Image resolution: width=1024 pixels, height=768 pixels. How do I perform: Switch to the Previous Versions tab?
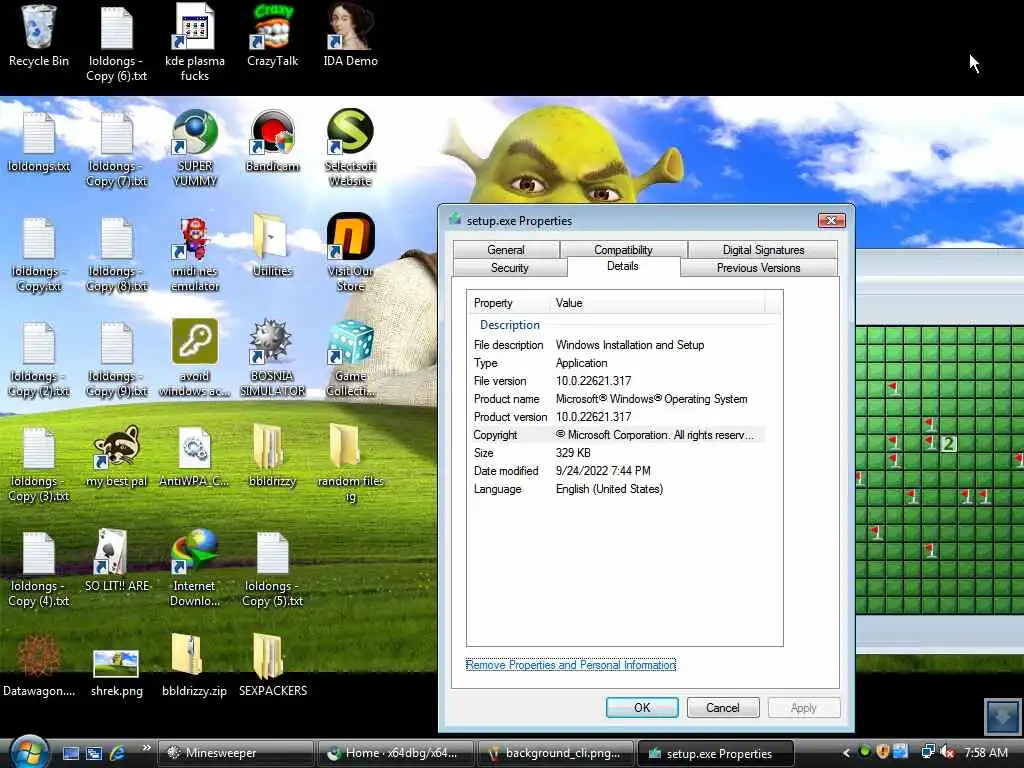[x=758, y=268]
